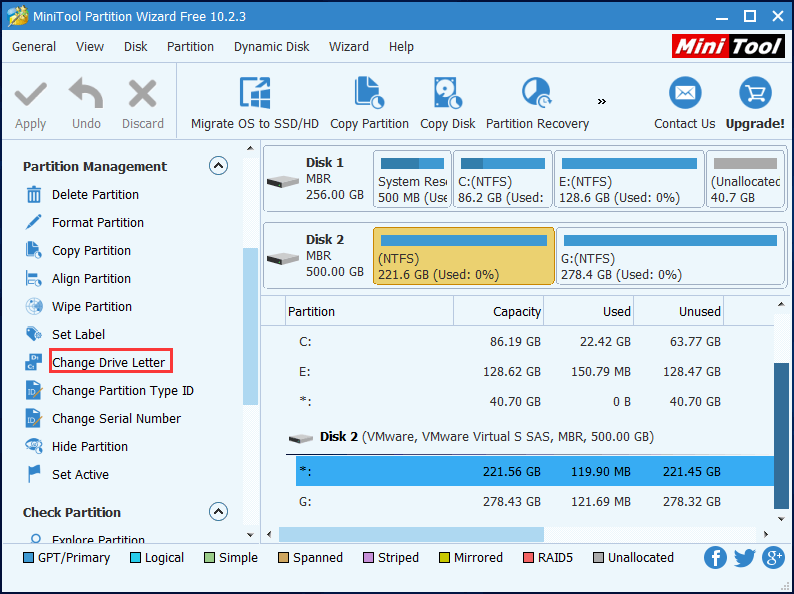Select the E:(NTFS) partition block

629,179
